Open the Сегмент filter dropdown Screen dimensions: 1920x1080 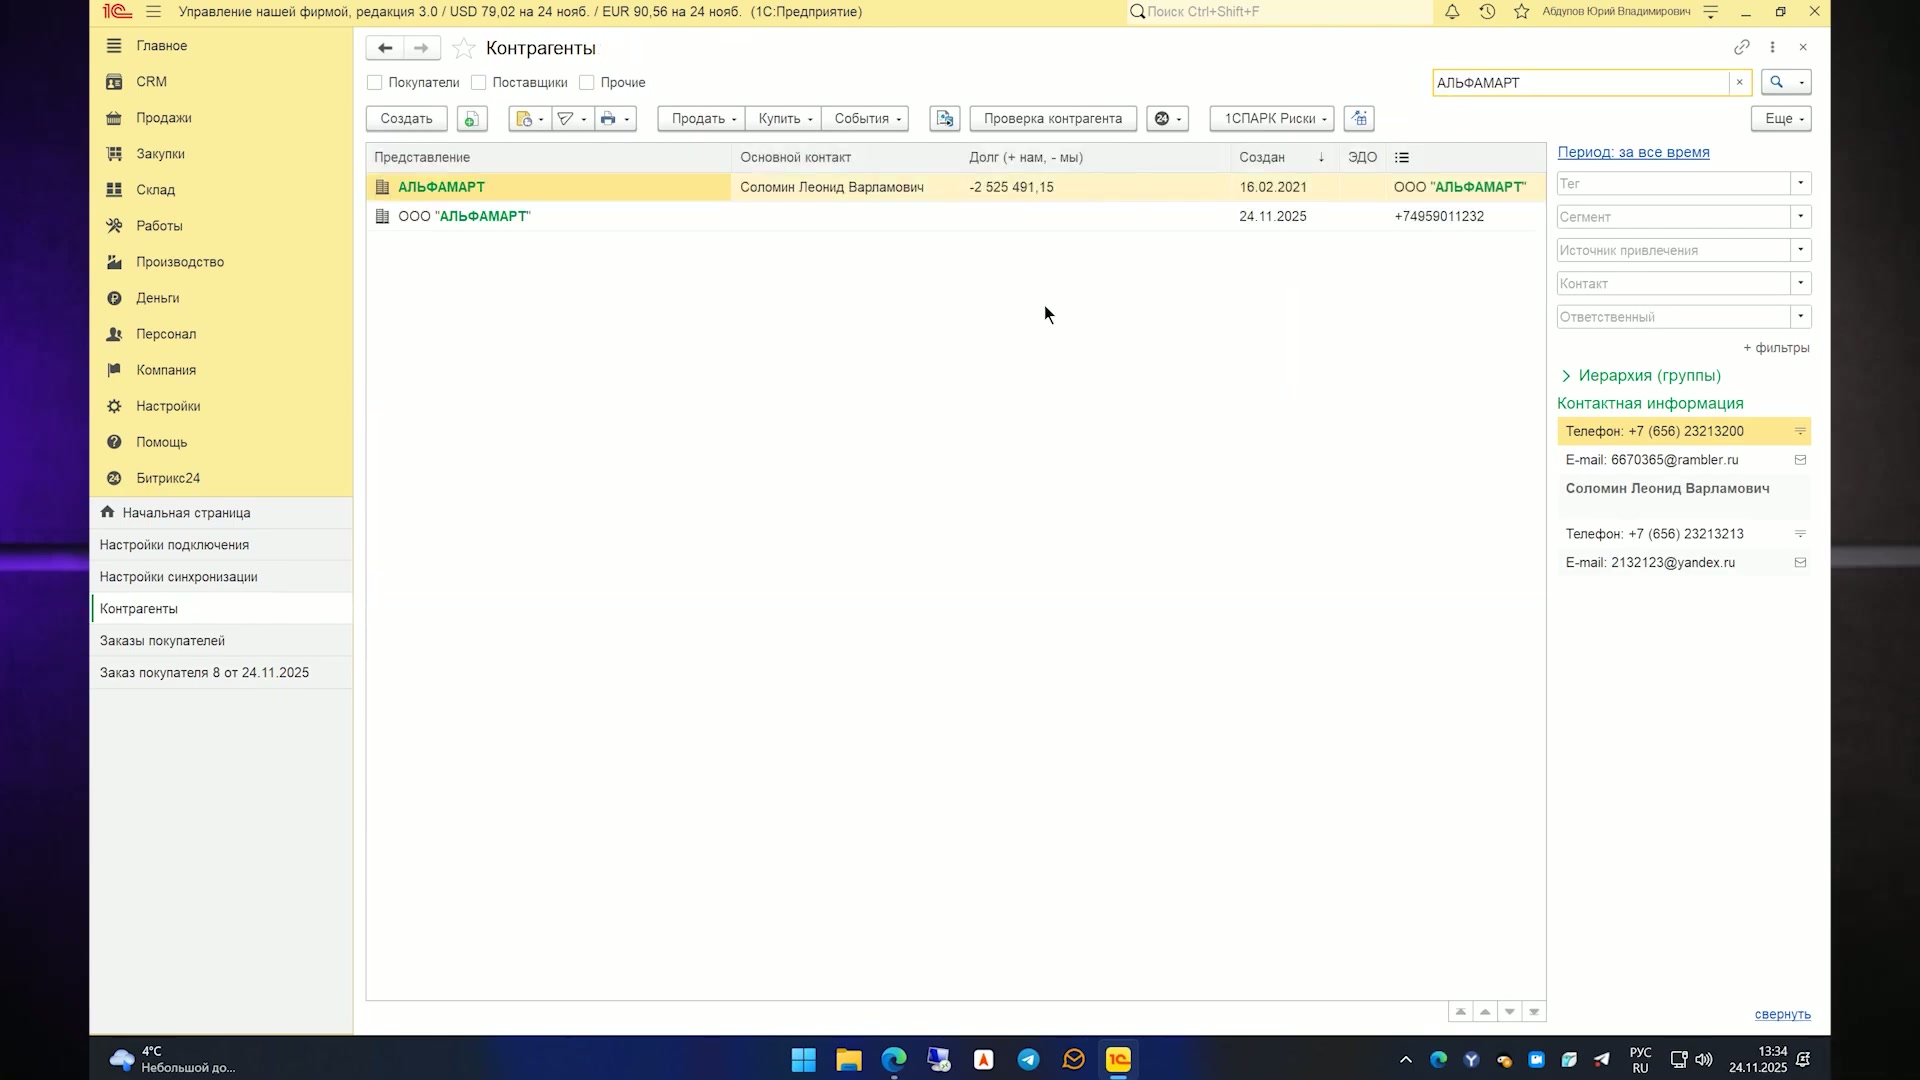[1800, 217]
